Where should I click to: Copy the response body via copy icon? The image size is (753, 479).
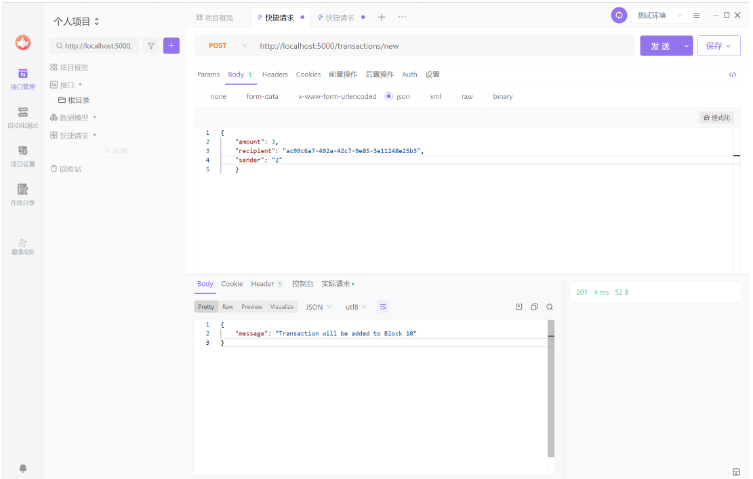[x=534, y=307]
